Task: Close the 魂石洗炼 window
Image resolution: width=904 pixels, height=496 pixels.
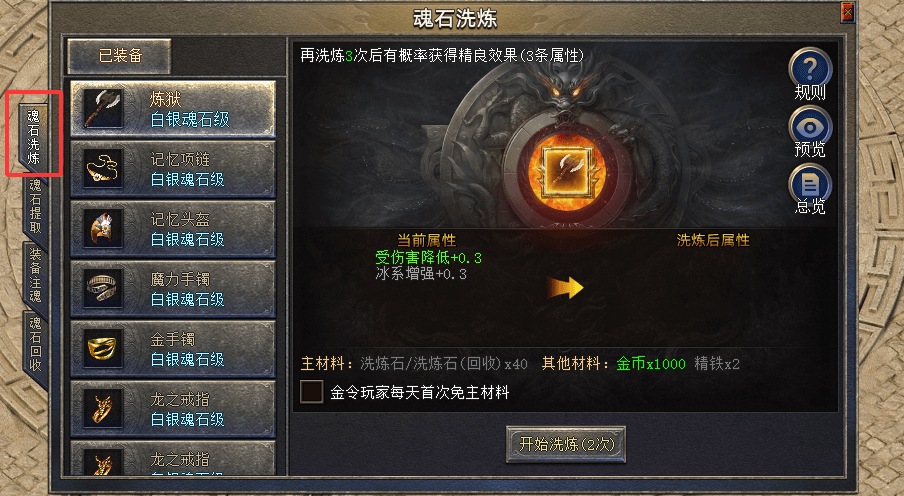Action: coord(848,12)
